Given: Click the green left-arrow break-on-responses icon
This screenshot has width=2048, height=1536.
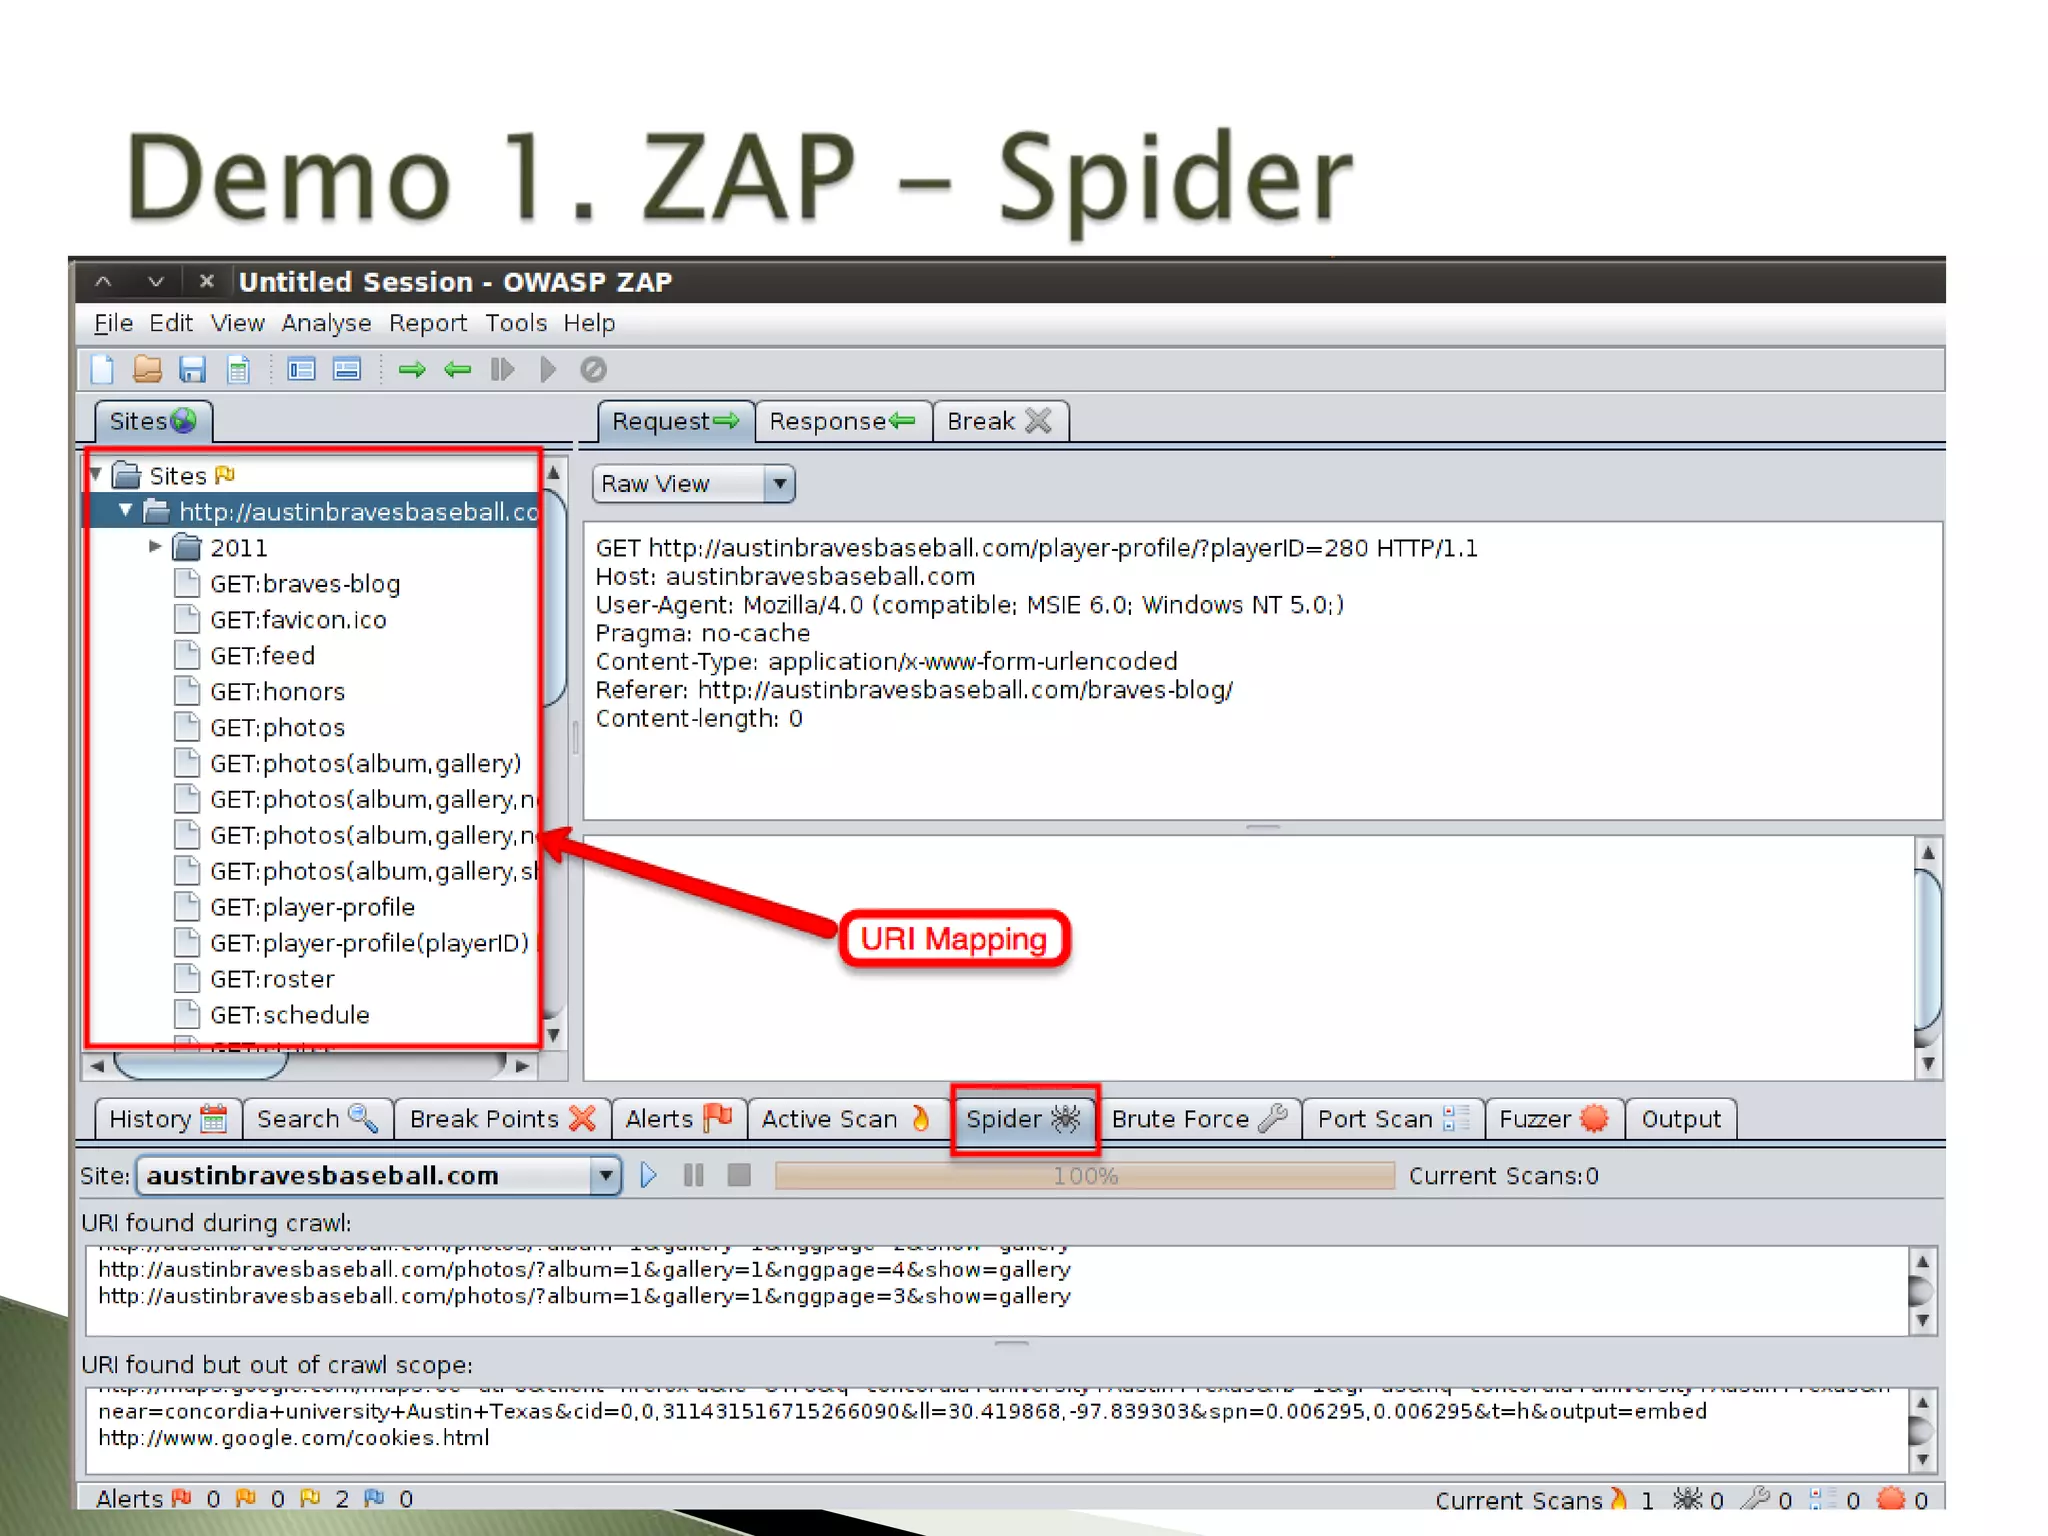Looking at the screenshot, I should (x=458, y=370).
